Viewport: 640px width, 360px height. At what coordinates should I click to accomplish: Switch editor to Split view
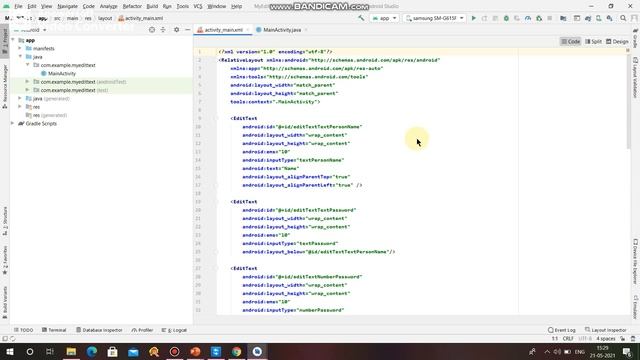click(593, 42)
